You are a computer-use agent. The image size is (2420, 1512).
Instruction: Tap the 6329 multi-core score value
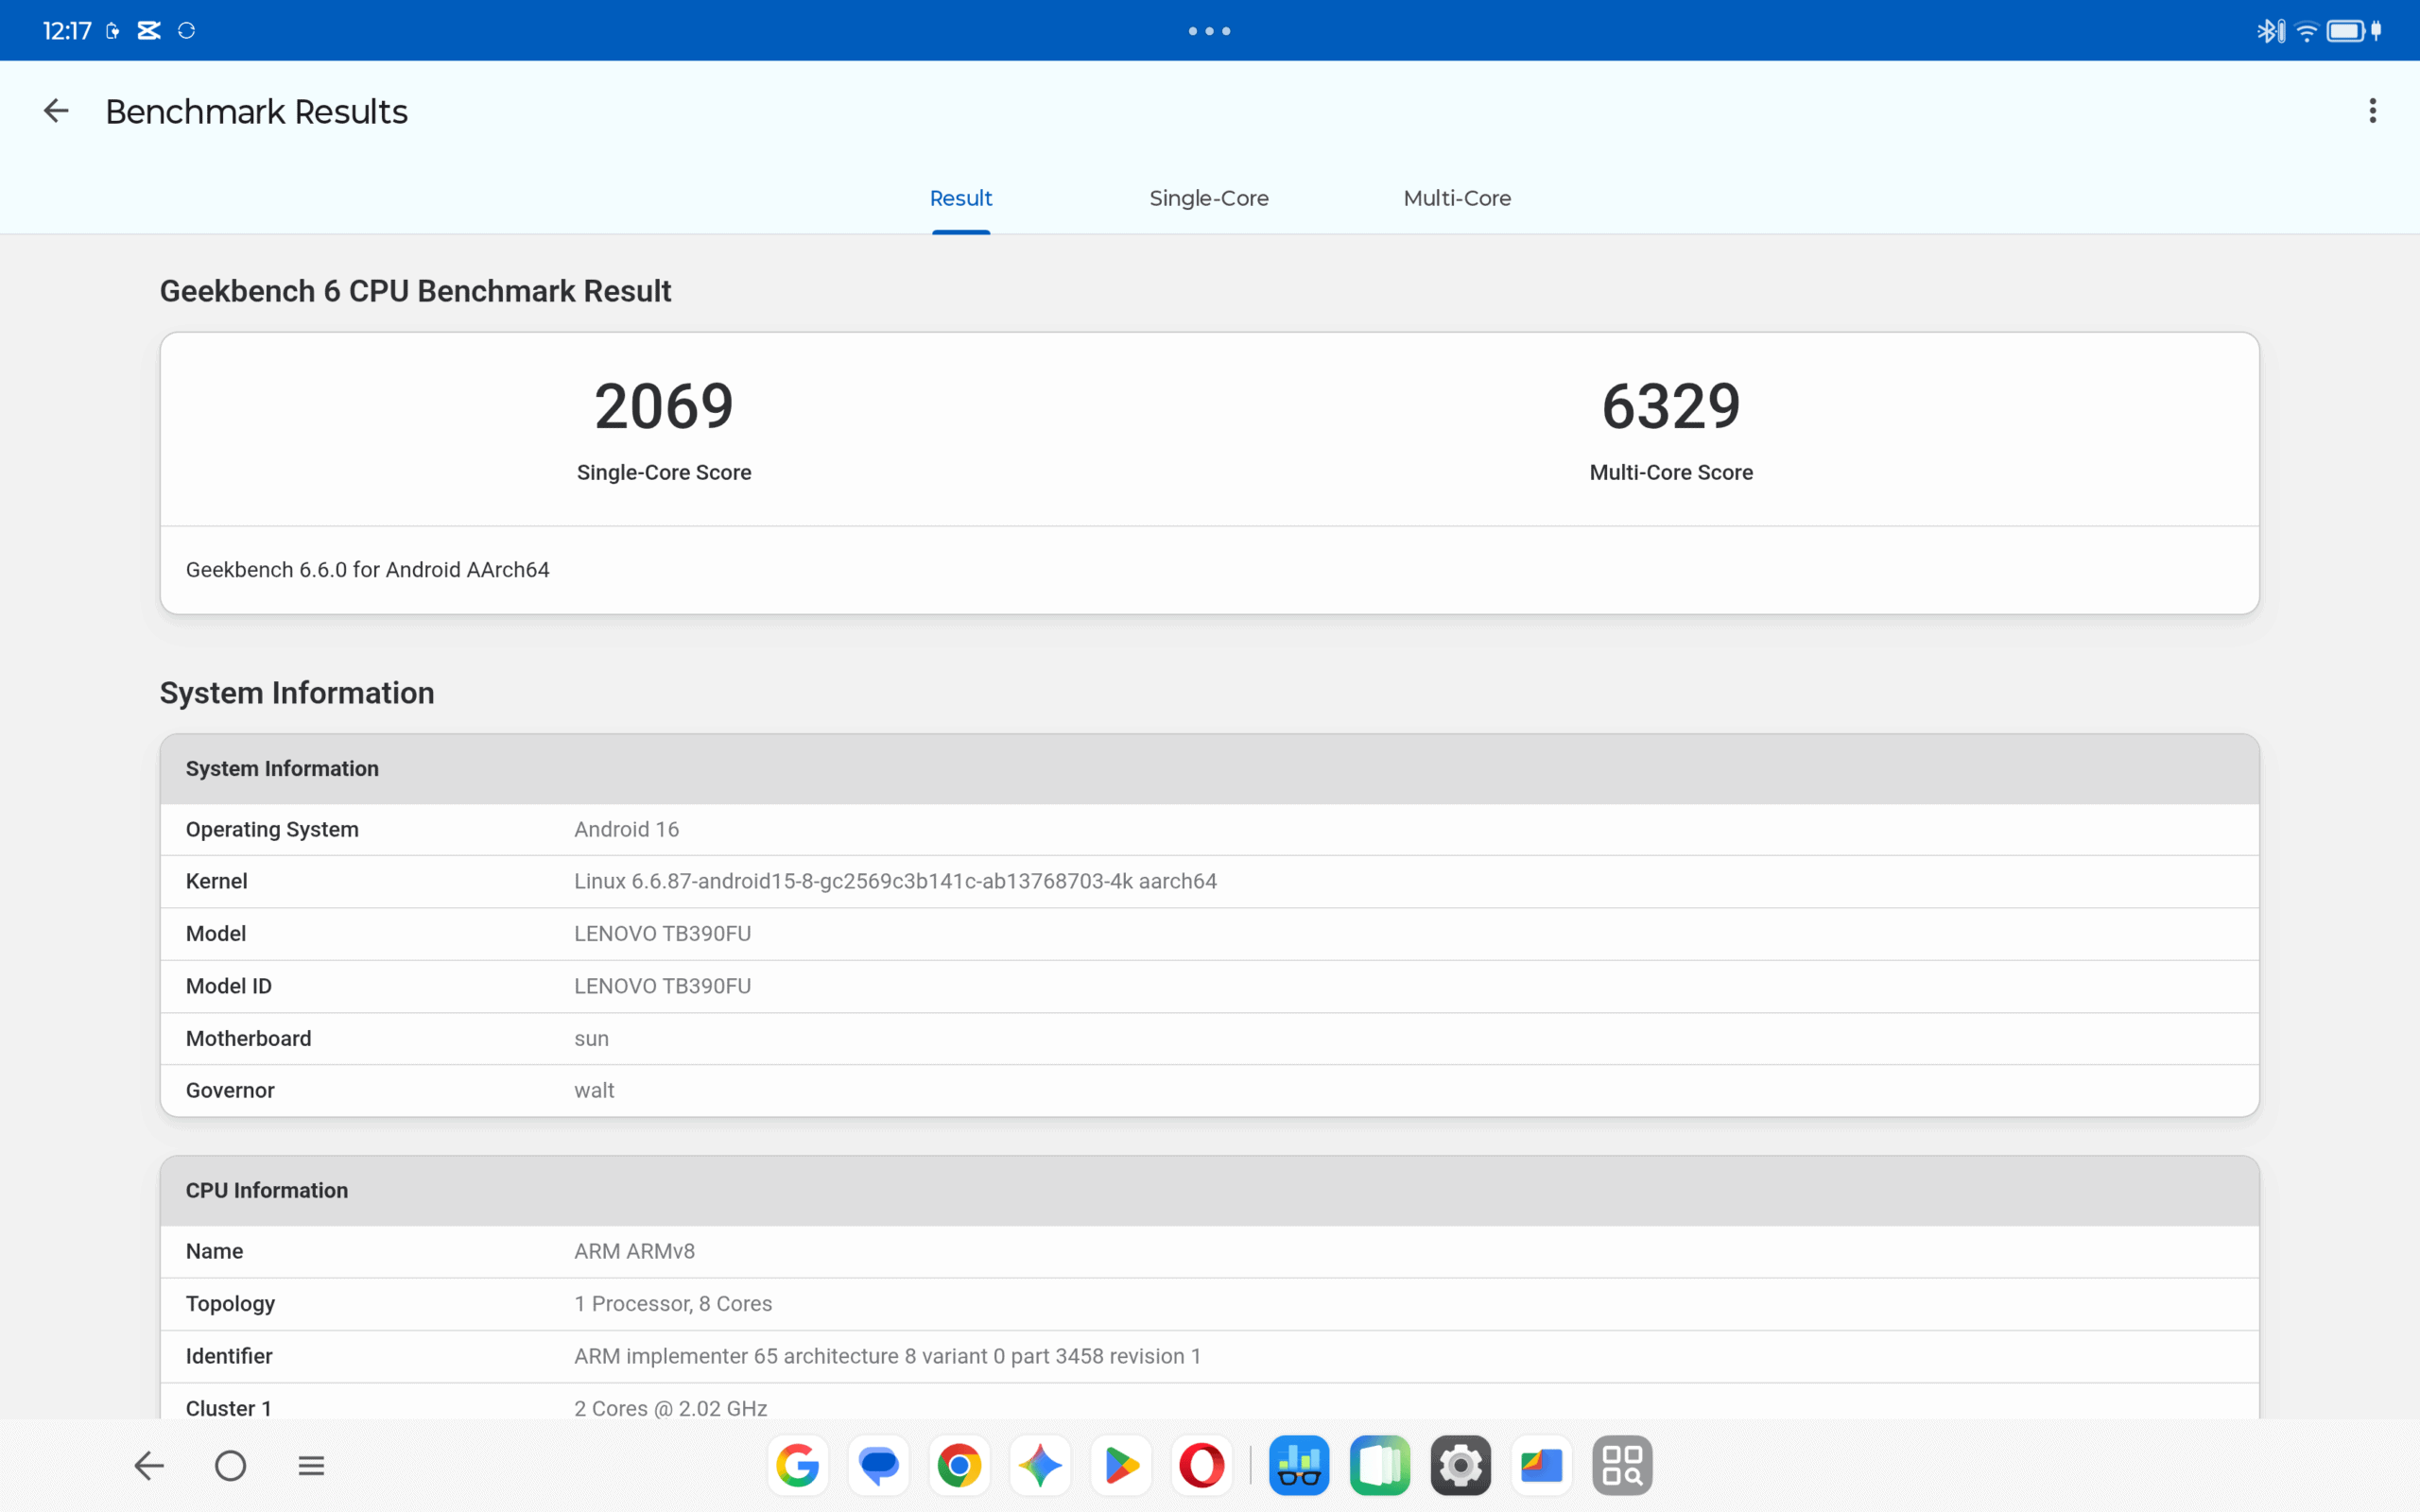click(1671, 406)
